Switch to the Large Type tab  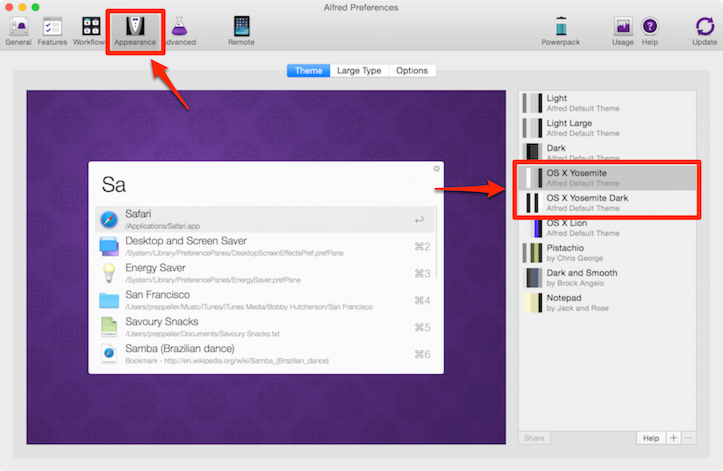coord(359,71)
